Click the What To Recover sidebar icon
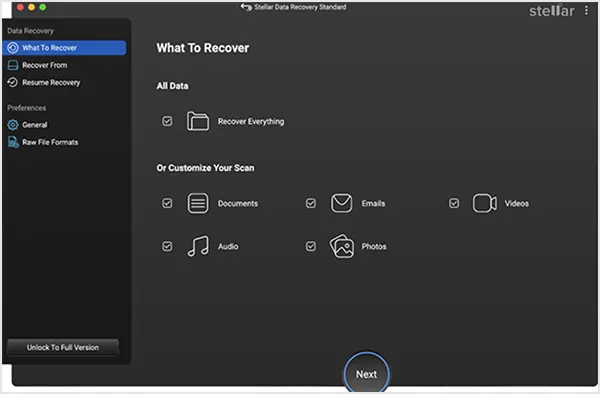 [x=13, y=48]
